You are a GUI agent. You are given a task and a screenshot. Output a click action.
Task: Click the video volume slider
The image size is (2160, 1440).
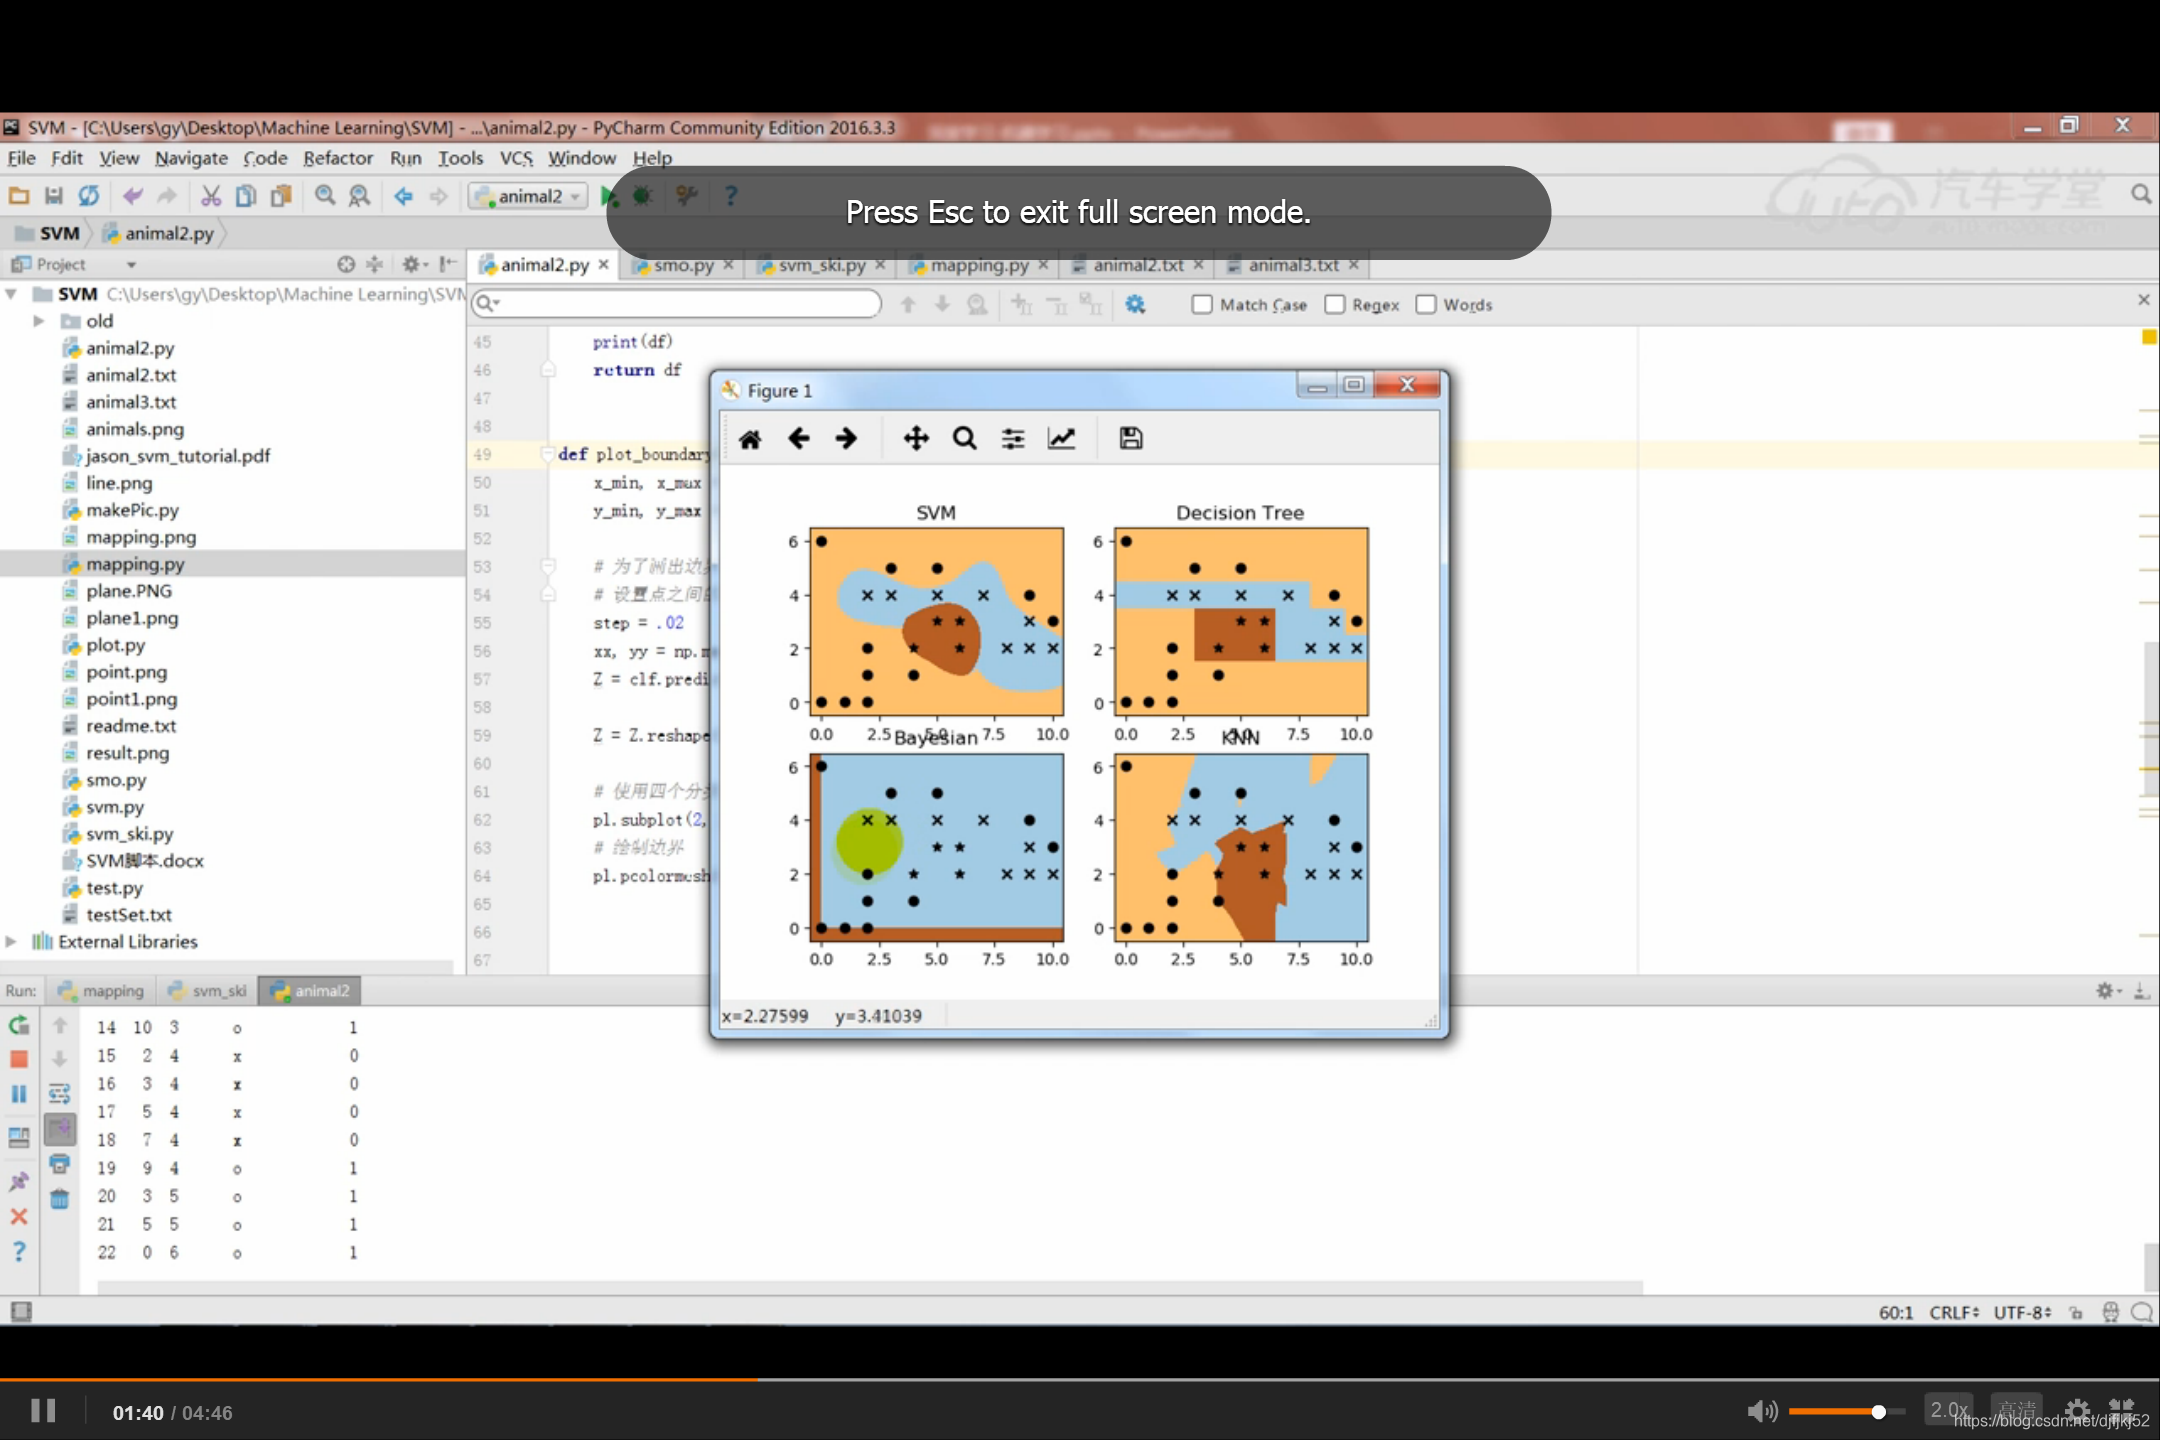pos(1846,1411)
